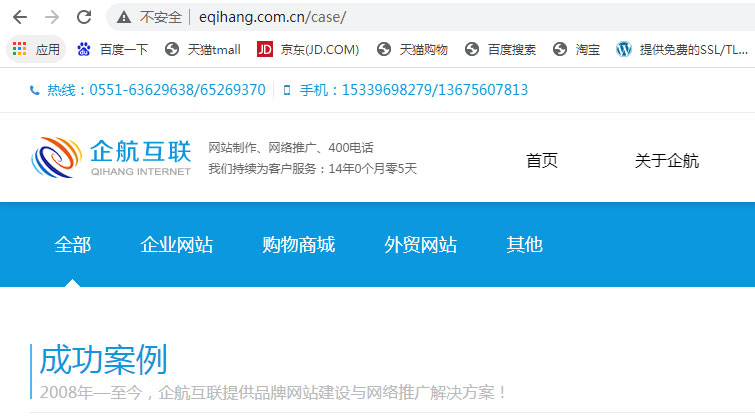Open the 天猫tmall bookmark
The width and height of the screenshot is (755, 417).
coord(203,49)
